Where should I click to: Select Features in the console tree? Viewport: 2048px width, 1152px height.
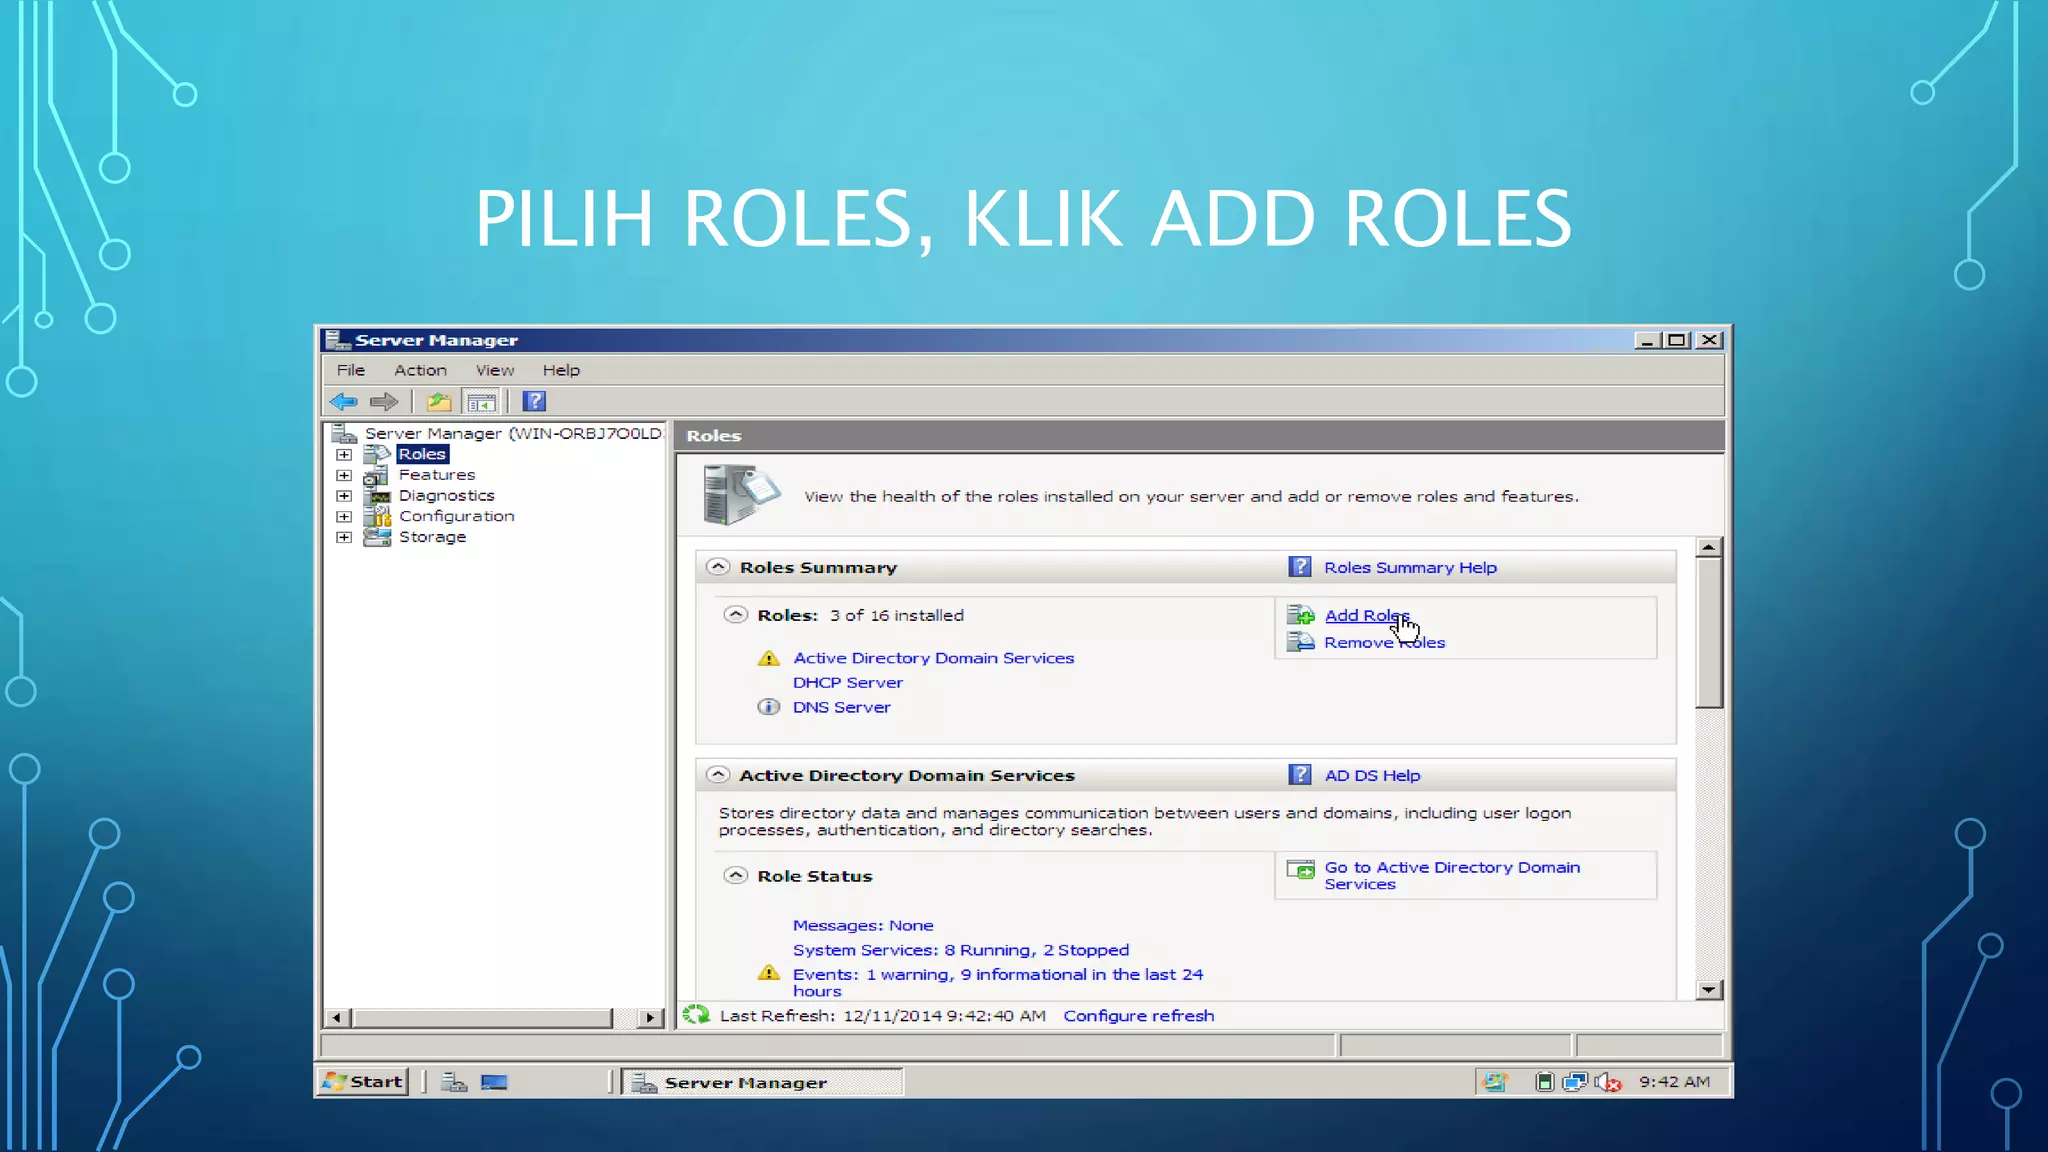click(437, 475)
